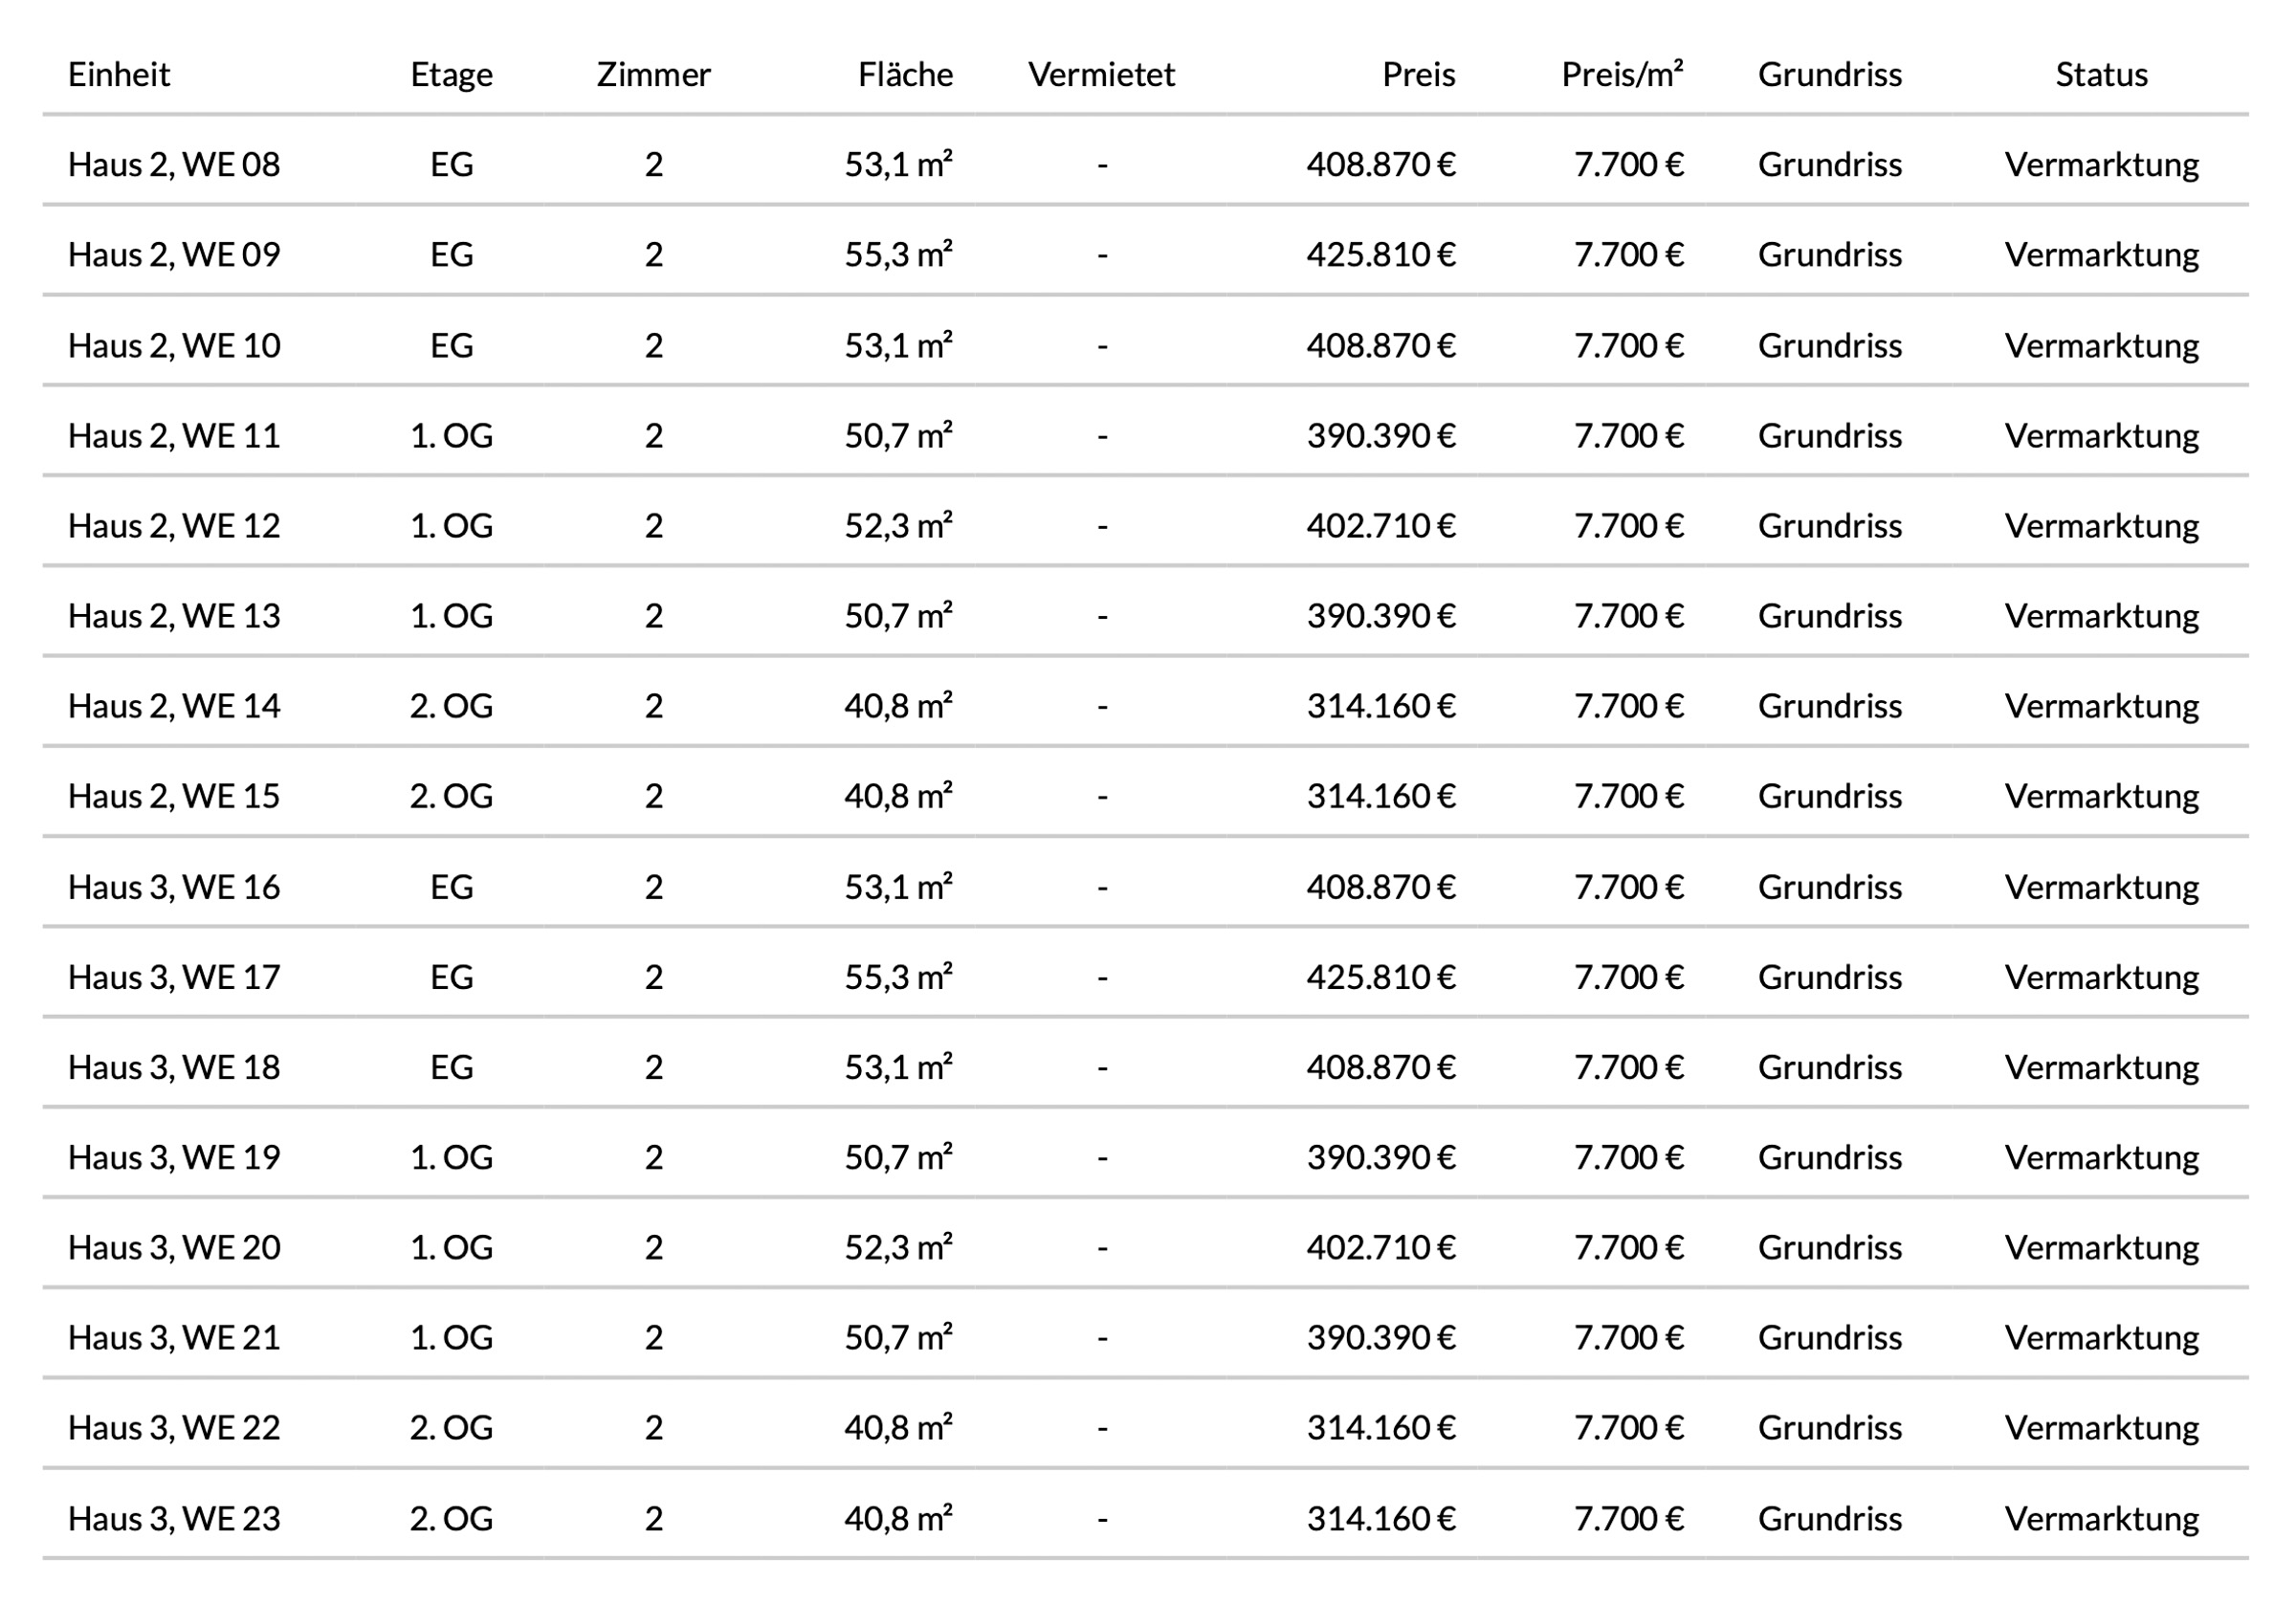2296x1604 pixels.
Task: Click the Preis column header
Action: click(x=1418, y=75)
